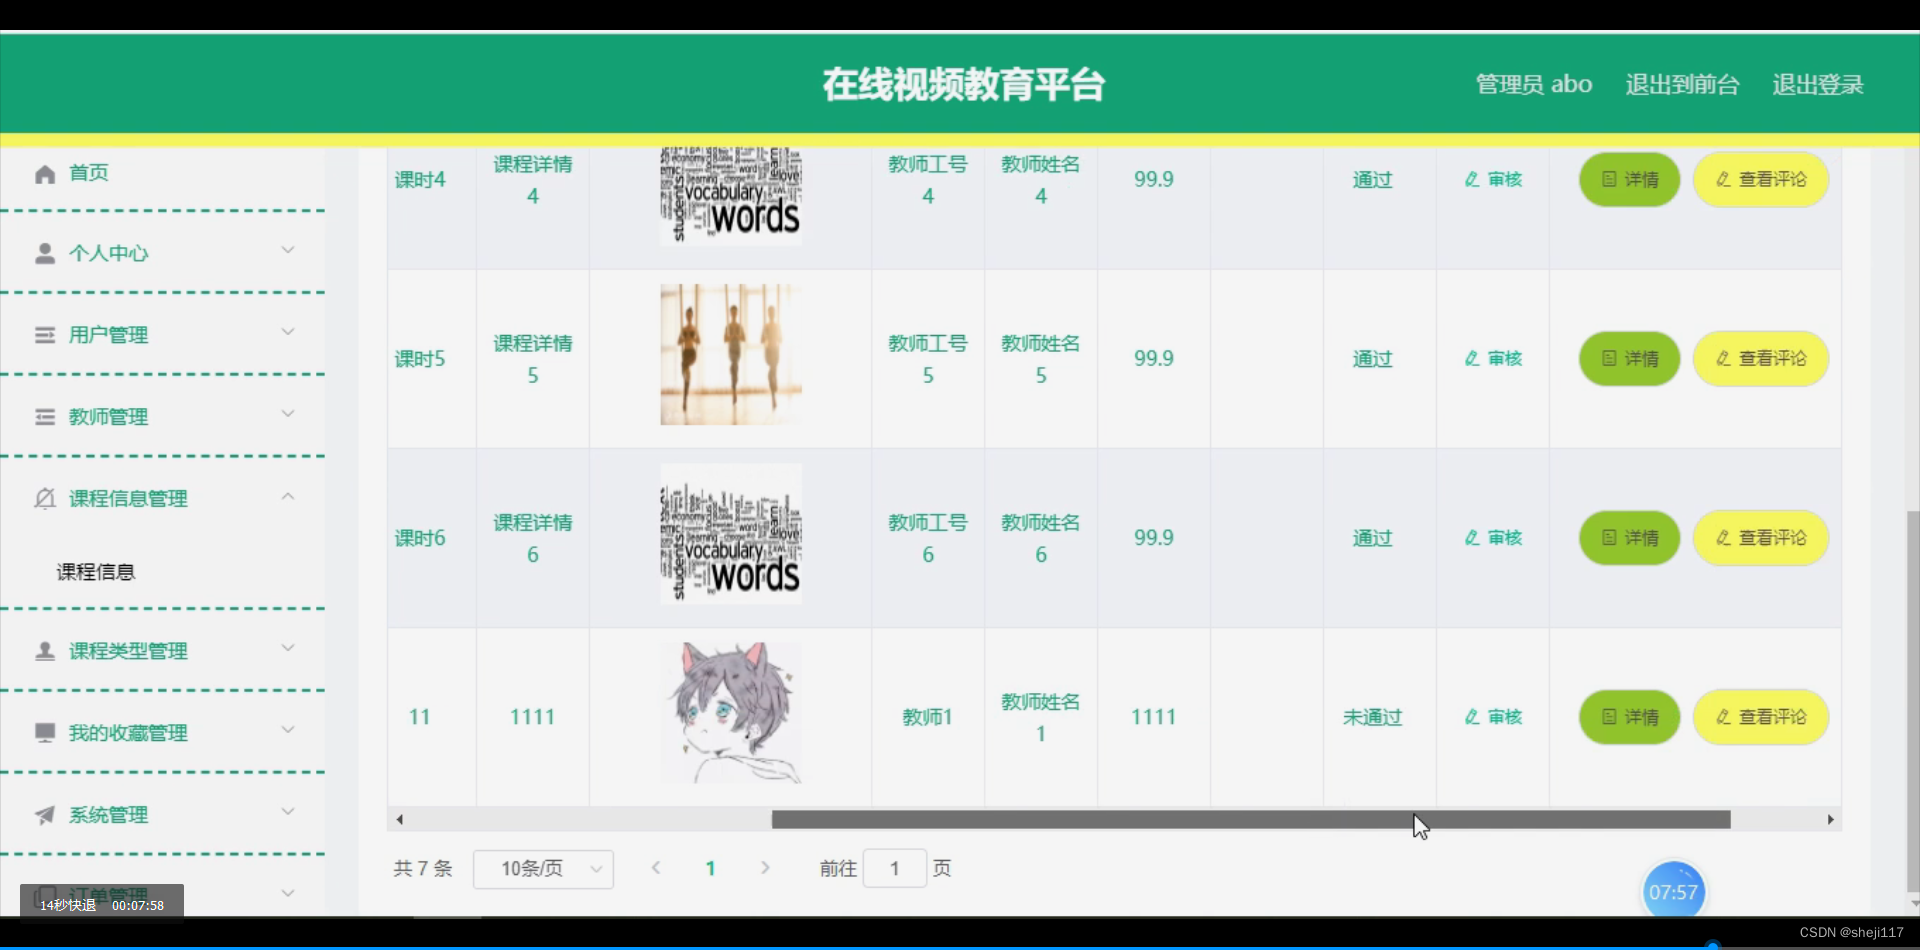This screenshot has width=1920, height=950.
Task: Click 退出到前台 in the top navigation
Action: (x=1681, y=84)
